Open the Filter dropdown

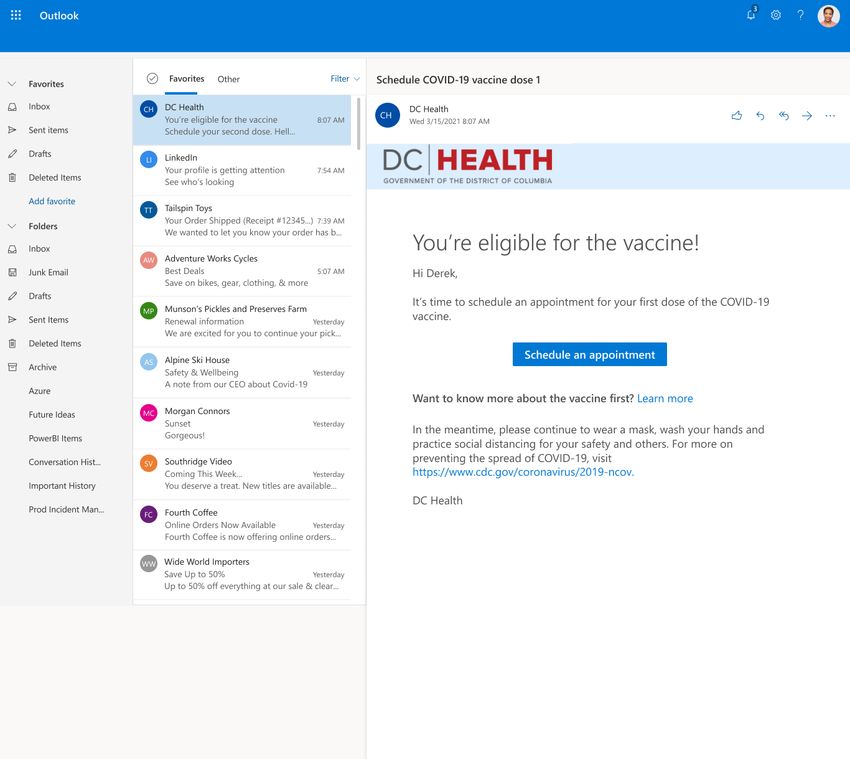(345, 79)
